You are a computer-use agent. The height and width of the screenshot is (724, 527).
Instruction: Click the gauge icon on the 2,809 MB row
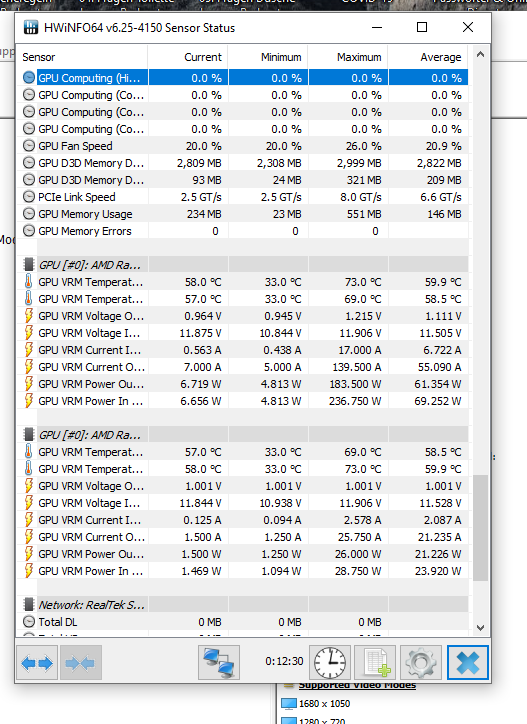coord(29,163)
